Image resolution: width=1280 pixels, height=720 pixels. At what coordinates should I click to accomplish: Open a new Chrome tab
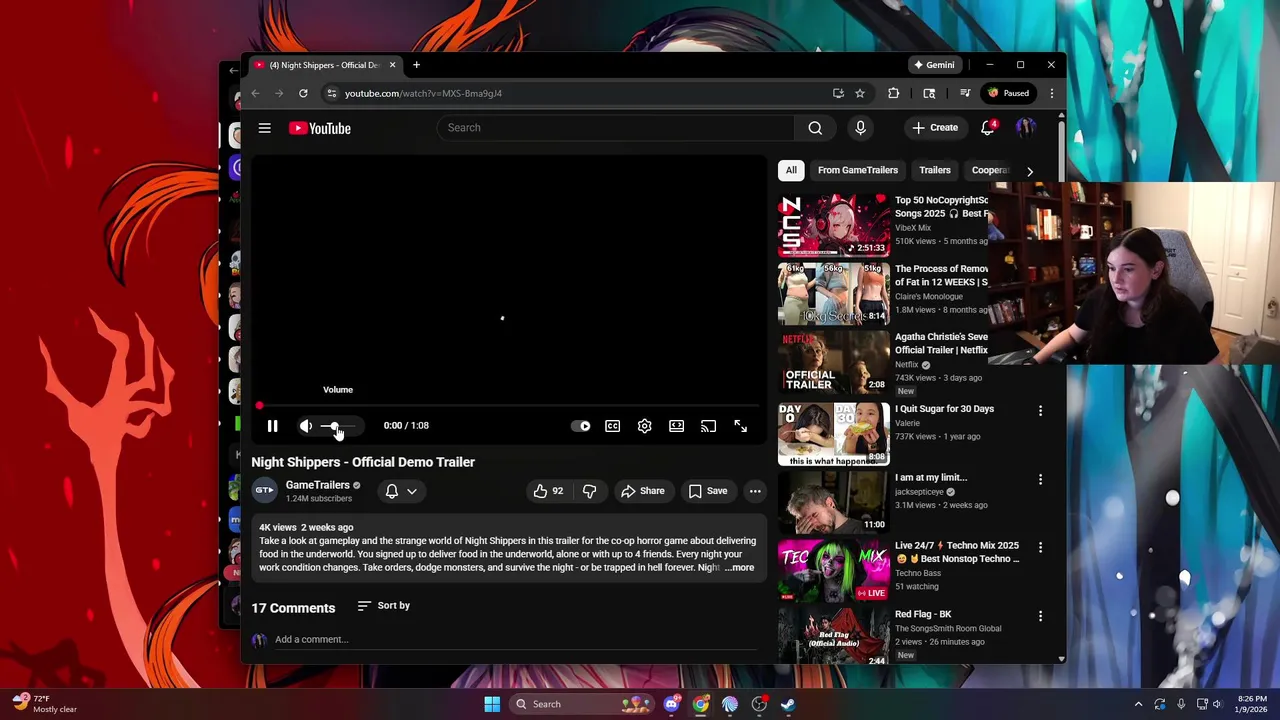point(416,65)
